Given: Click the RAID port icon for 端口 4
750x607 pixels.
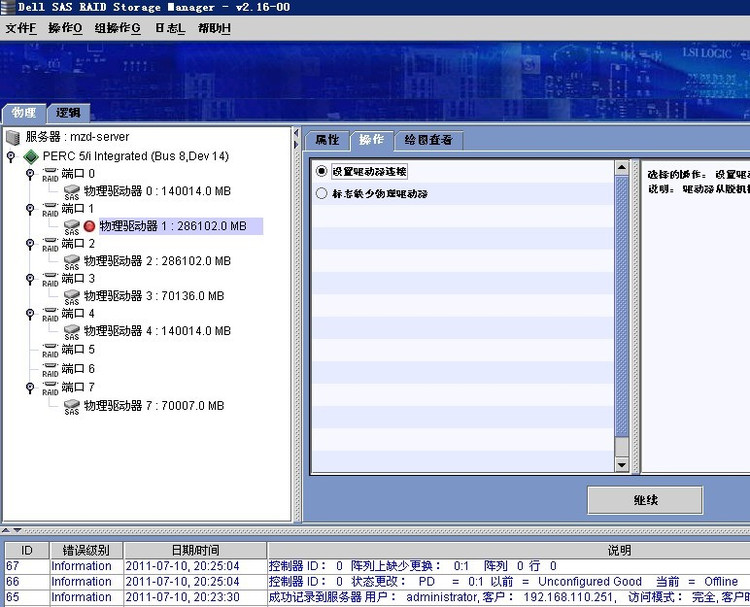Looking at the screenshot, I should click(x=50, y=314).
